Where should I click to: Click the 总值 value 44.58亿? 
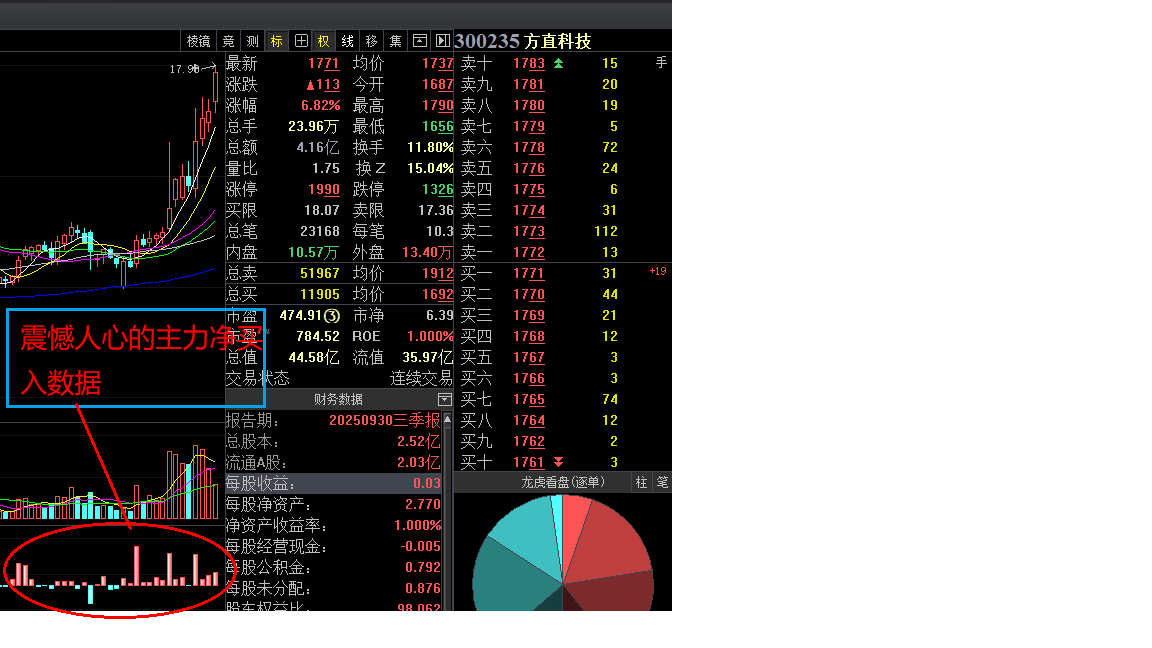tap(314, 357)
